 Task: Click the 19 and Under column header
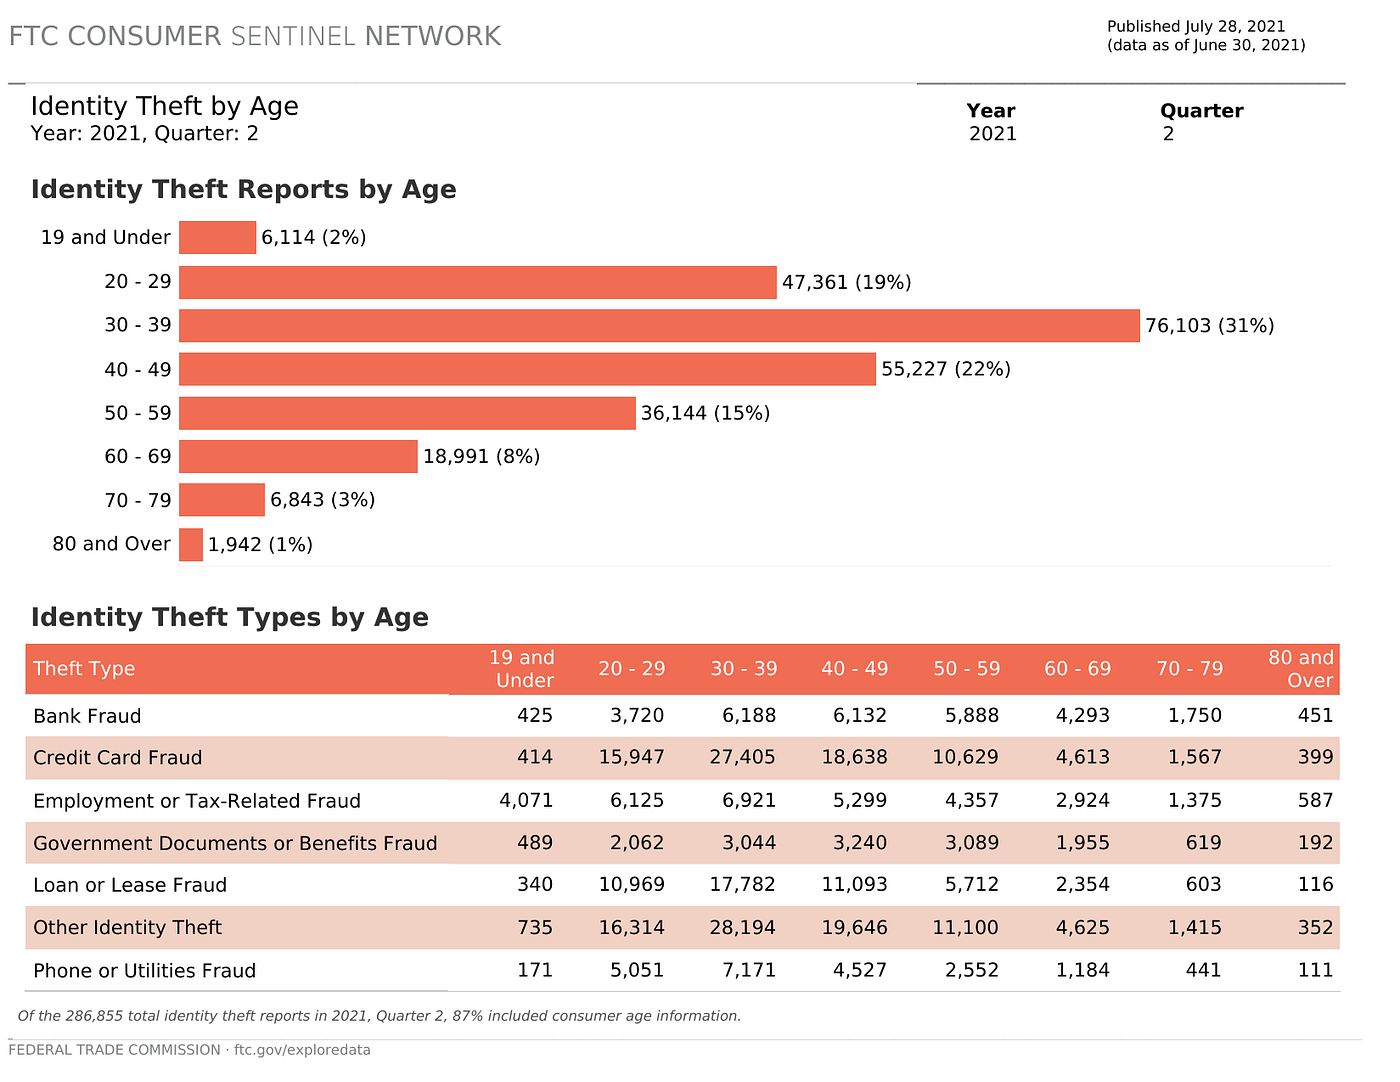pyautogui.click(x=522, y=669)
